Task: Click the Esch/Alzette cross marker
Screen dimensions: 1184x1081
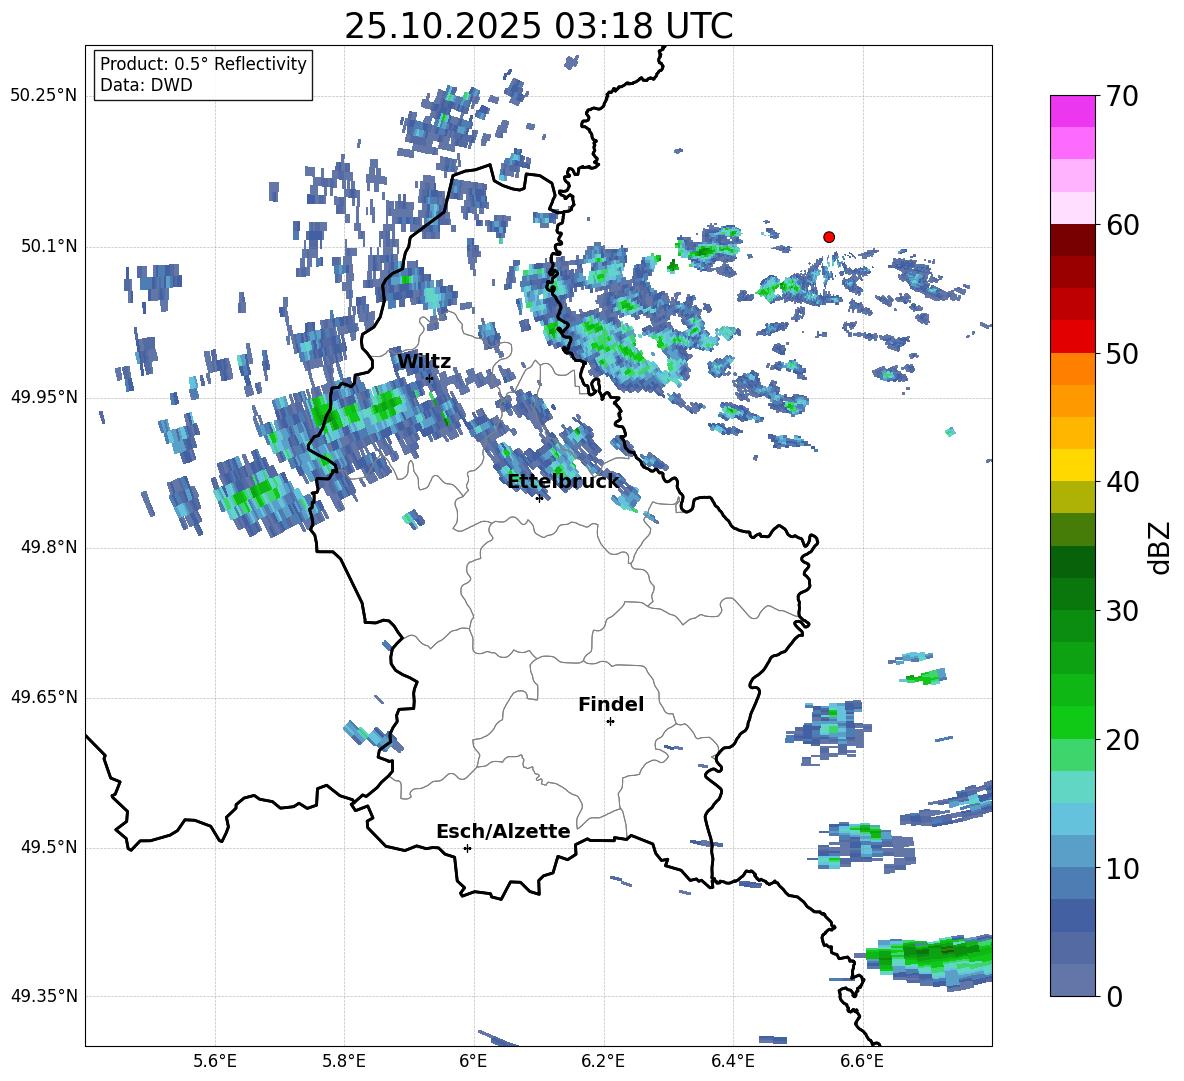Action: (467, 848)
